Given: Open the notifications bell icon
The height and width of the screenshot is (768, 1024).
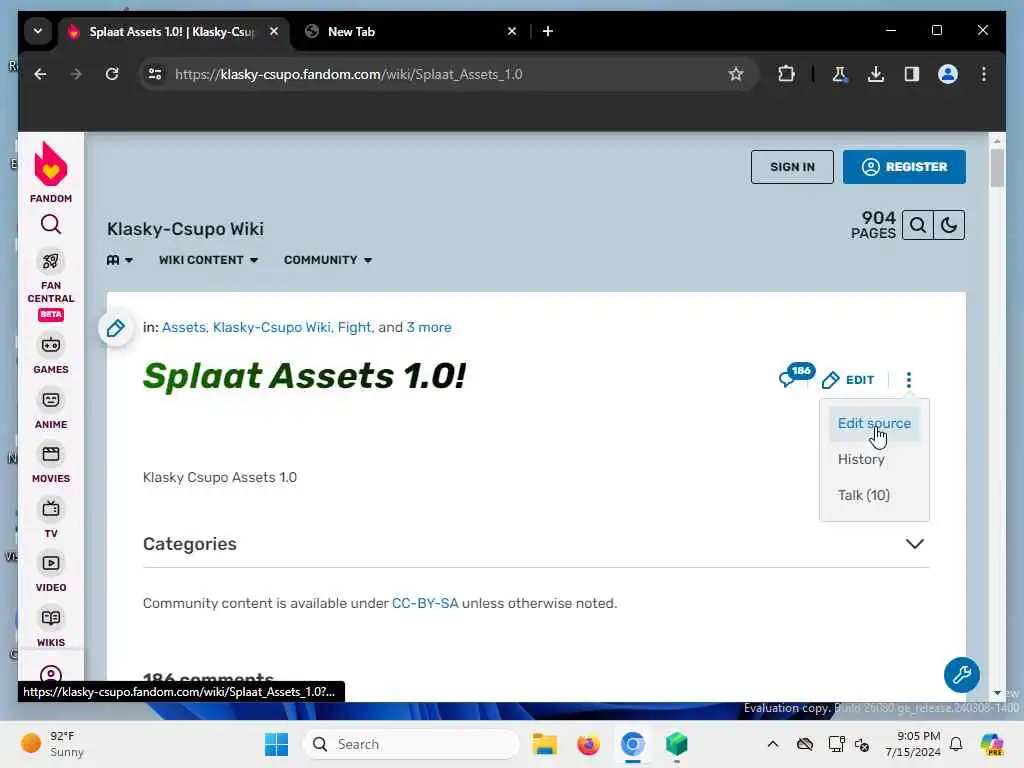Looking at the screenshot, I should tap(955, 744).
